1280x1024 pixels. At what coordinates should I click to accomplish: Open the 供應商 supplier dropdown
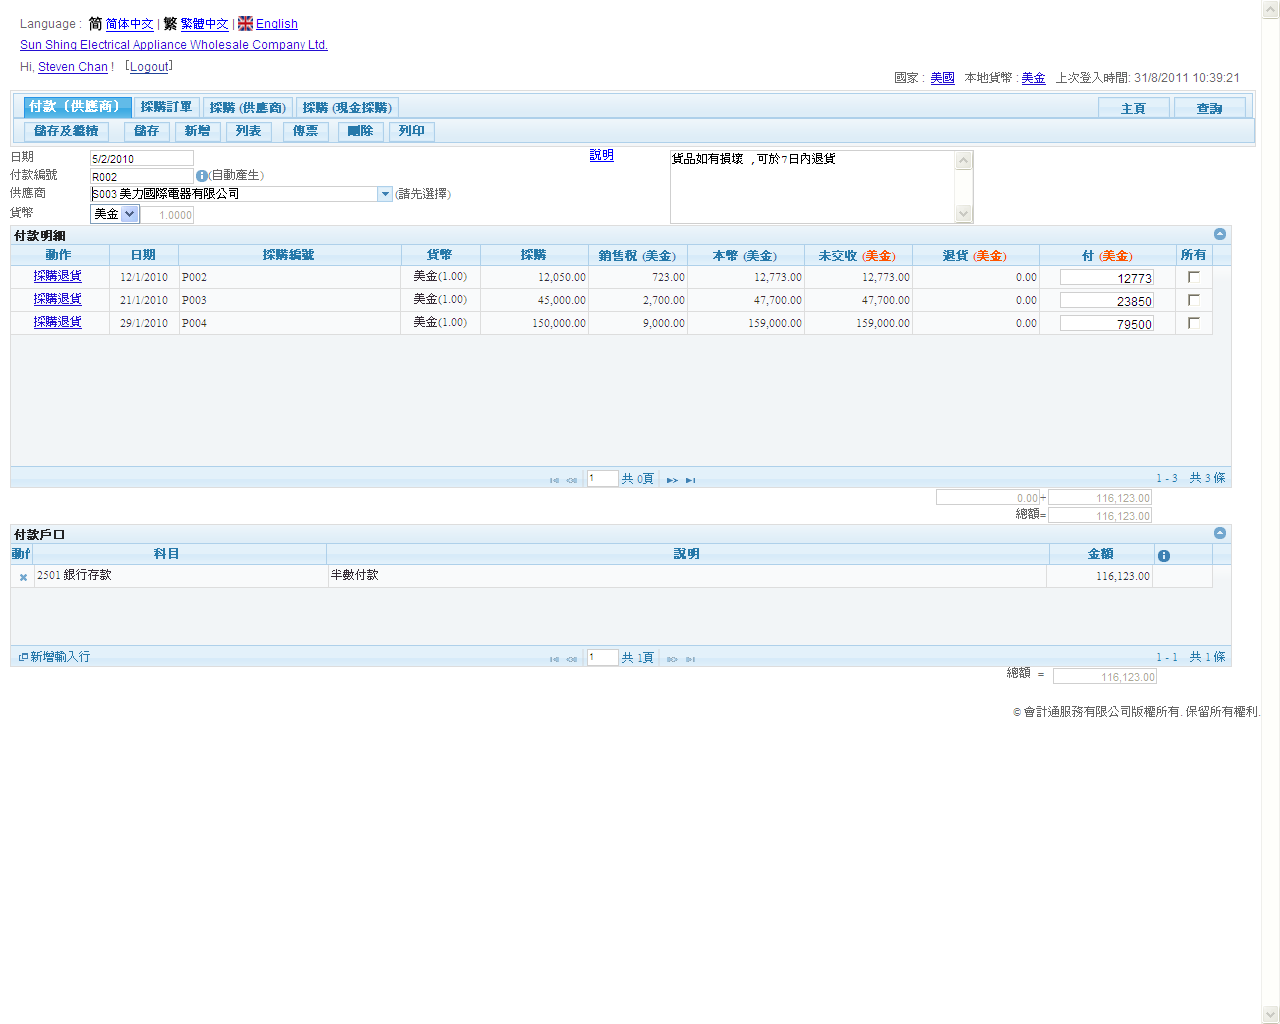(385, 194)
